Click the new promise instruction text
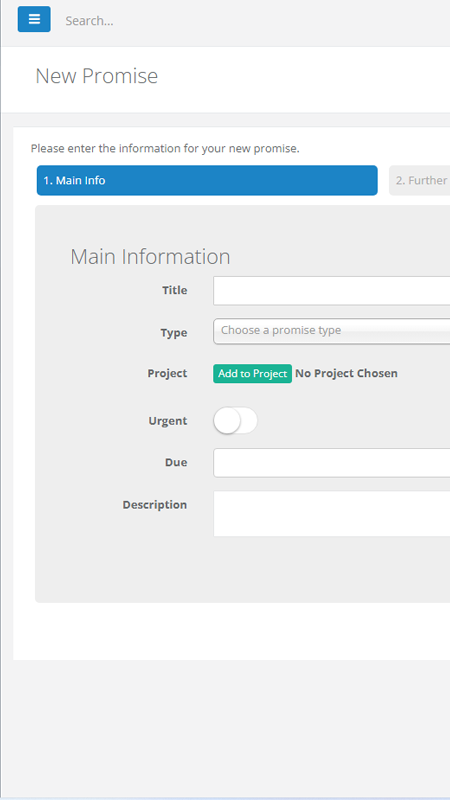Viewport: 450px width, 800px height. point(165,148)
